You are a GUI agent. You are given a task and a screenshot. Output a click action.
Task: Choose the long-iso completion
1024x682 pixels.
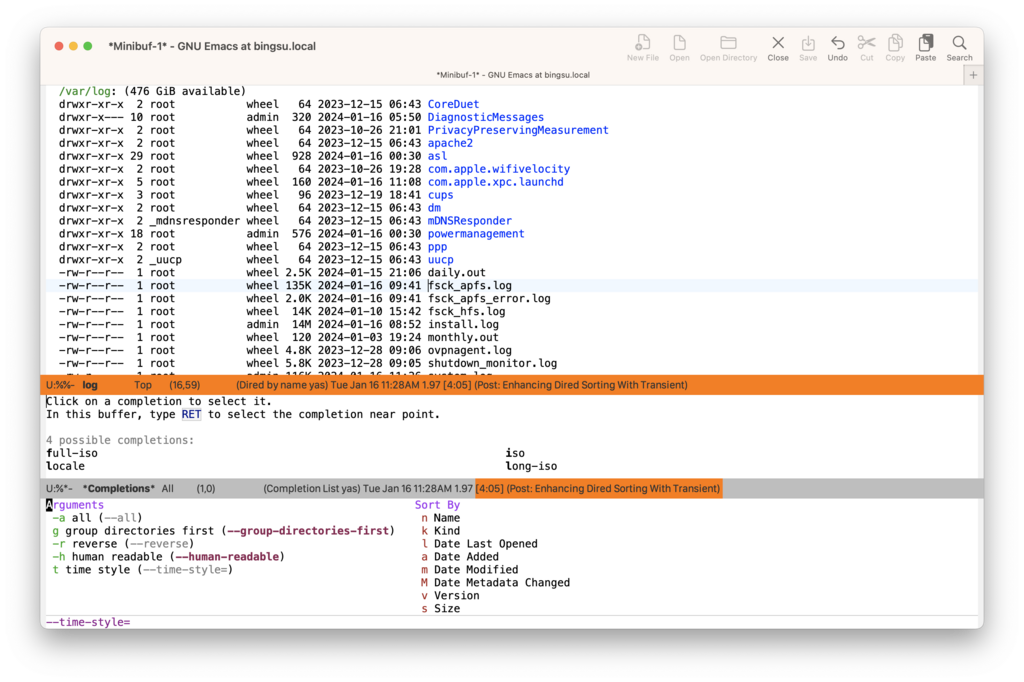pyautogui.click(x=532, y=466)
